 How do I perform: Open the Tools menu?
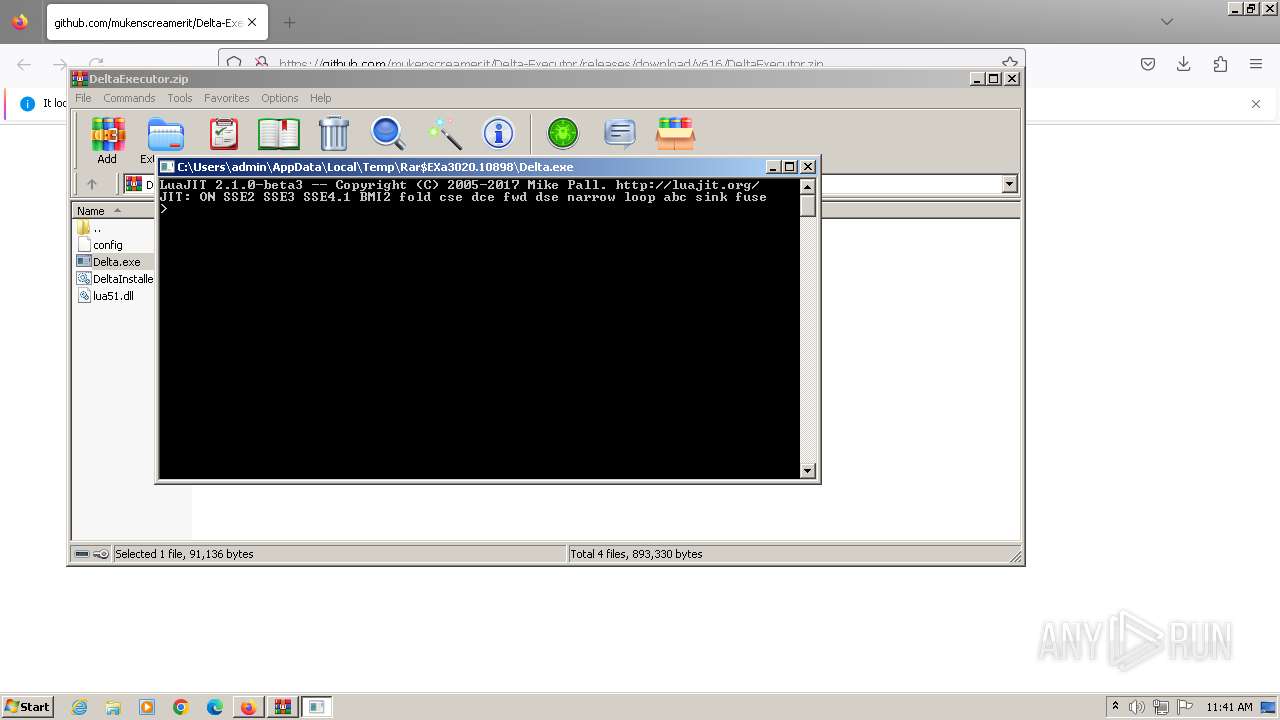pos(180,98)
